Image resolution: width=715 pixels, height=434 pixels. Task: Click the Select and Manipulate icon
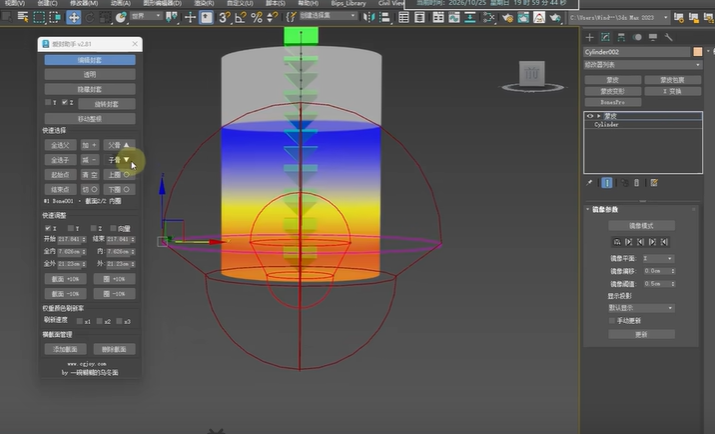pos(190,17)
